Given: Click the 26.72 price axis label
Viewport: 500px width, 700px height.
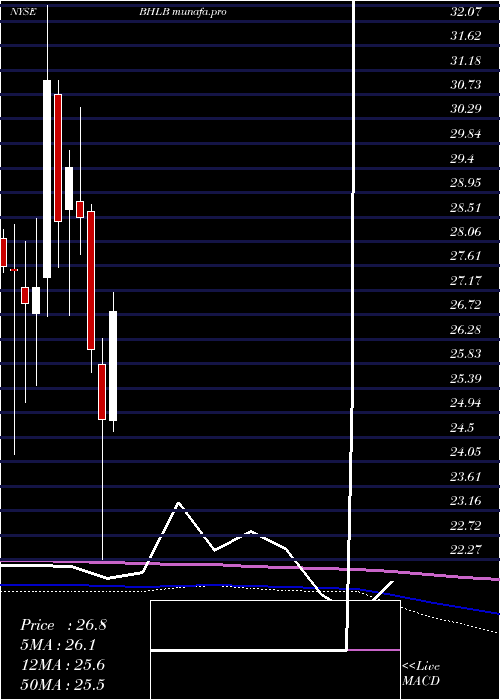Looking at the screenshot, I should click(x=466, y=305).
